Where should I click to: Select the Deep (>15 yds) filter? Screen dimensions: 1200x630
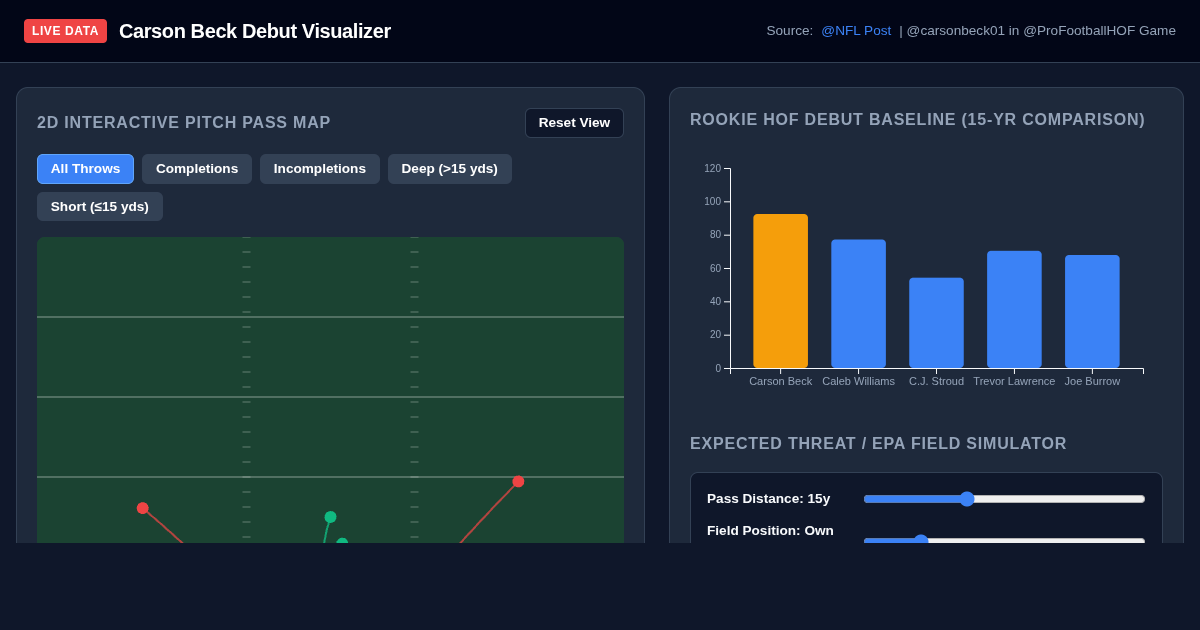[x=450, y=169]
